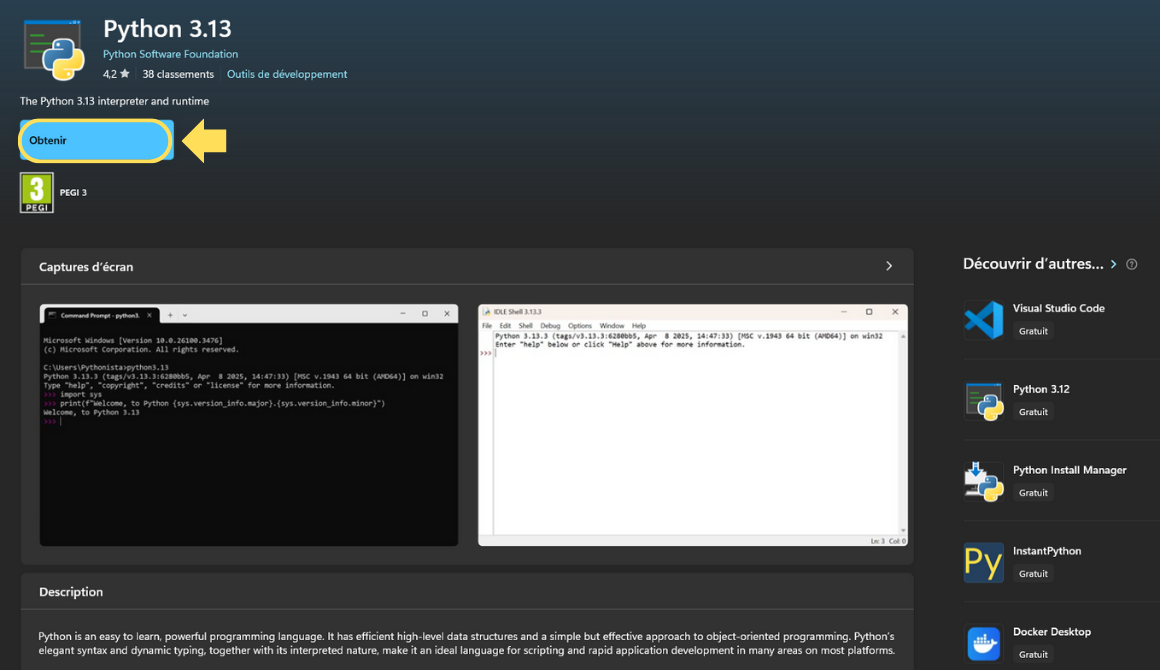Screen dimensions: 1161x671
Task: Click the PEGI 3 label text
Action: click(x=73, y=193)
